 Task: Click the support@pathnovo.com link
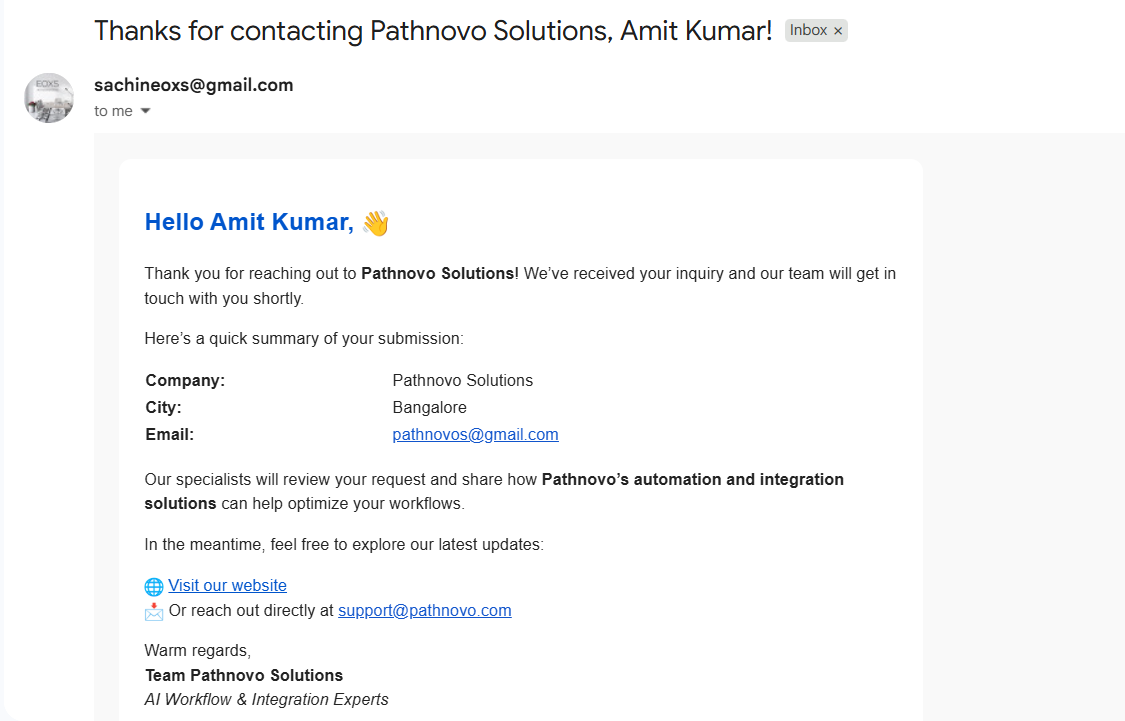point(424,610)
